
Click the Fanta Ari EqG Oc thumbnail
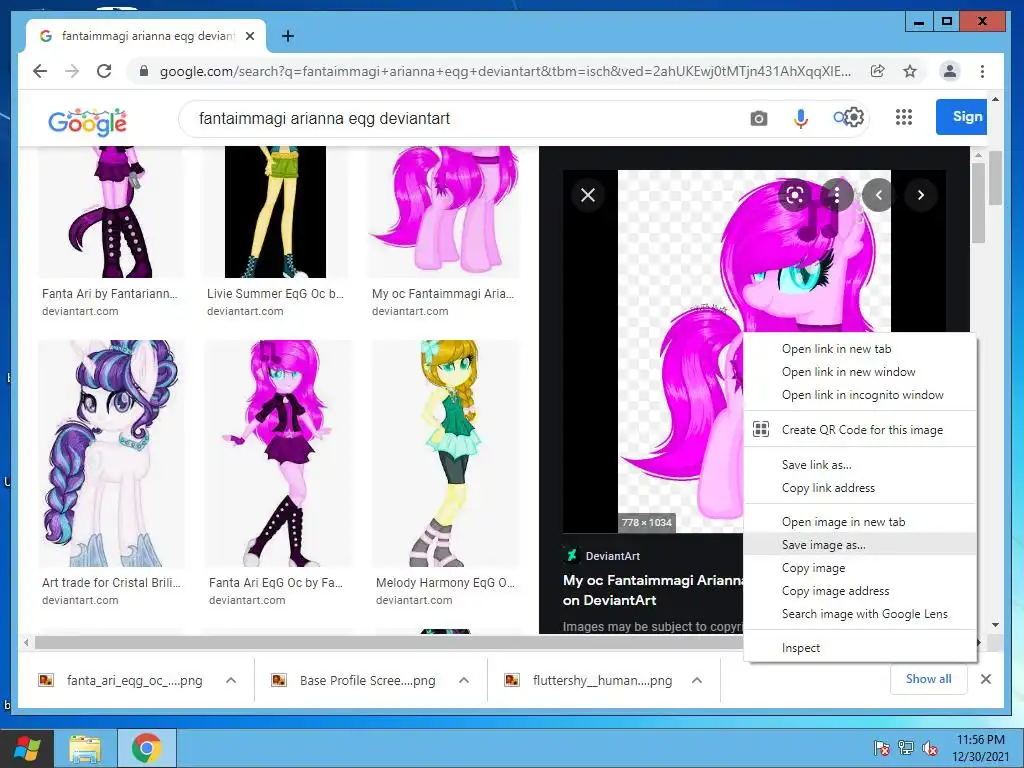point(278,453)
